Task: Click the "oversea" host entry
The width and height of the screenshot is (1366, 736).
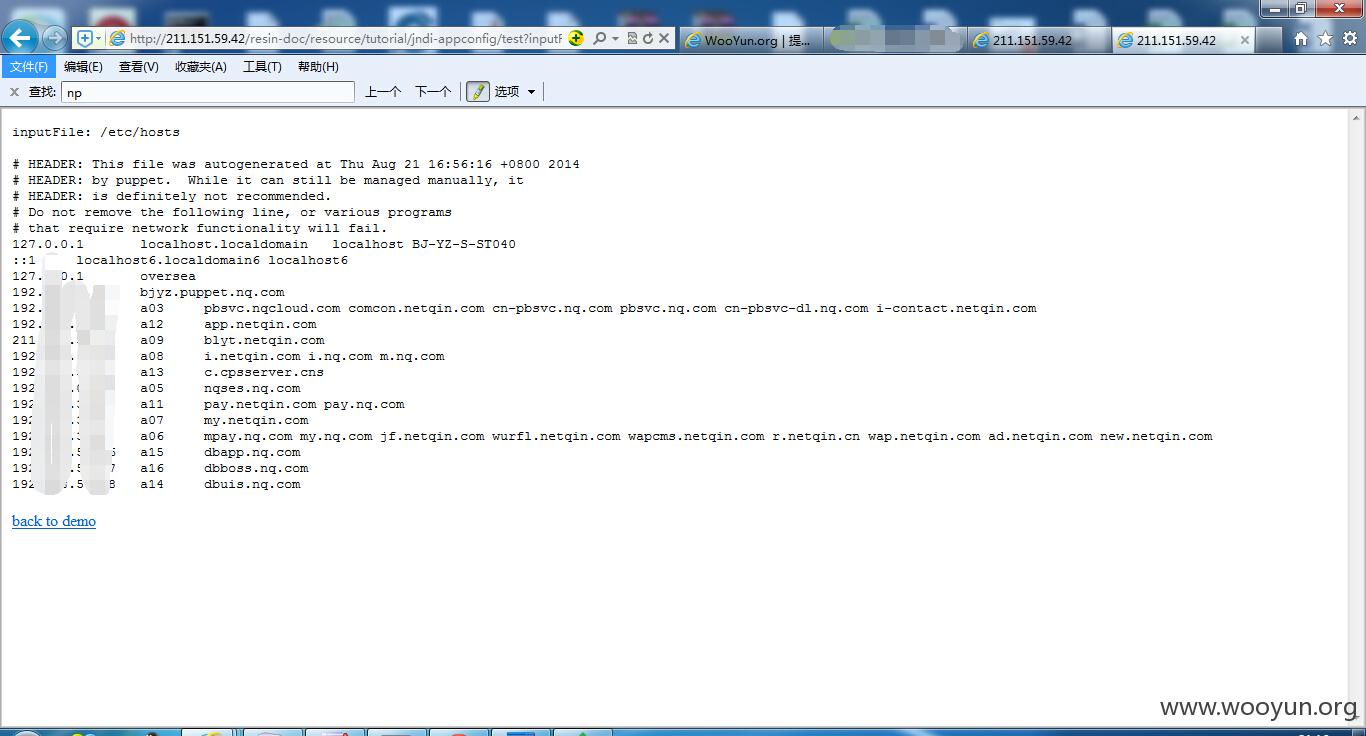Action: pos(168,276)
